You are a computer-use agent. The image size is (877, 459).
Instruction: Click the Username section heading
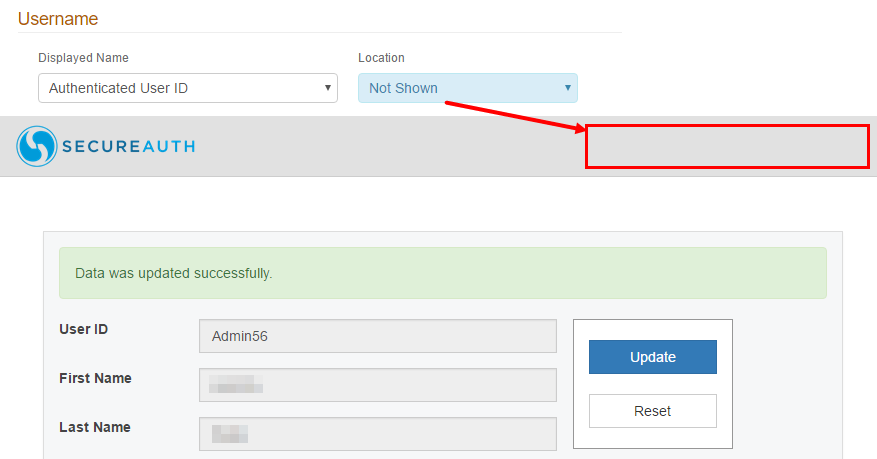pos(58,18)
